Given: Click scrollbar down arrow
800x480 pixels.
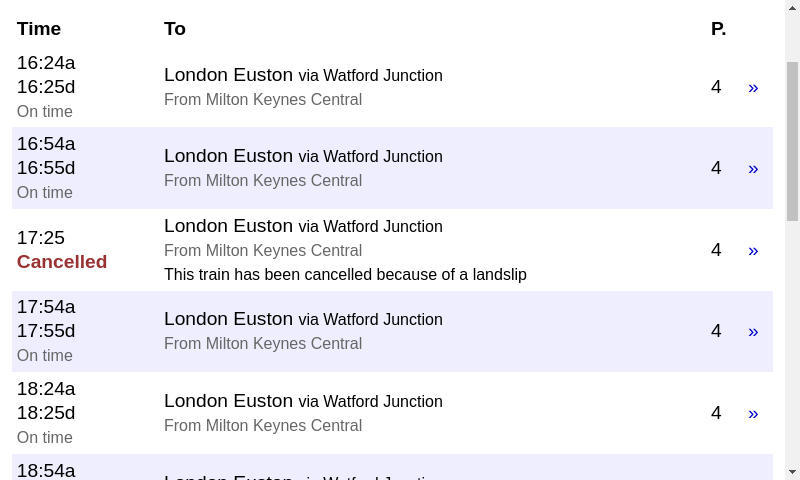Looking at the screenshot, I should pos(792,472).
